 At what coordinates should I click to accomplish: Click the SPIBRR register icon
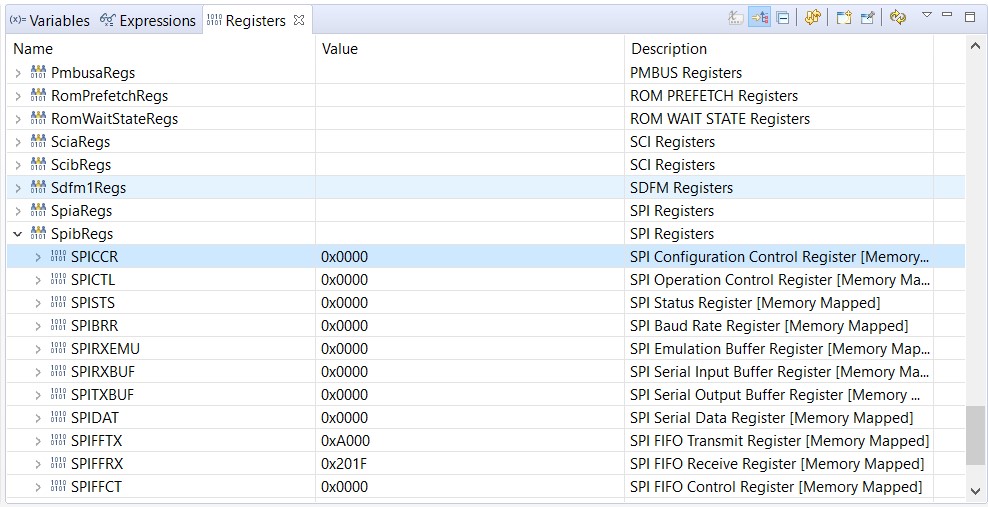[58, 326]
